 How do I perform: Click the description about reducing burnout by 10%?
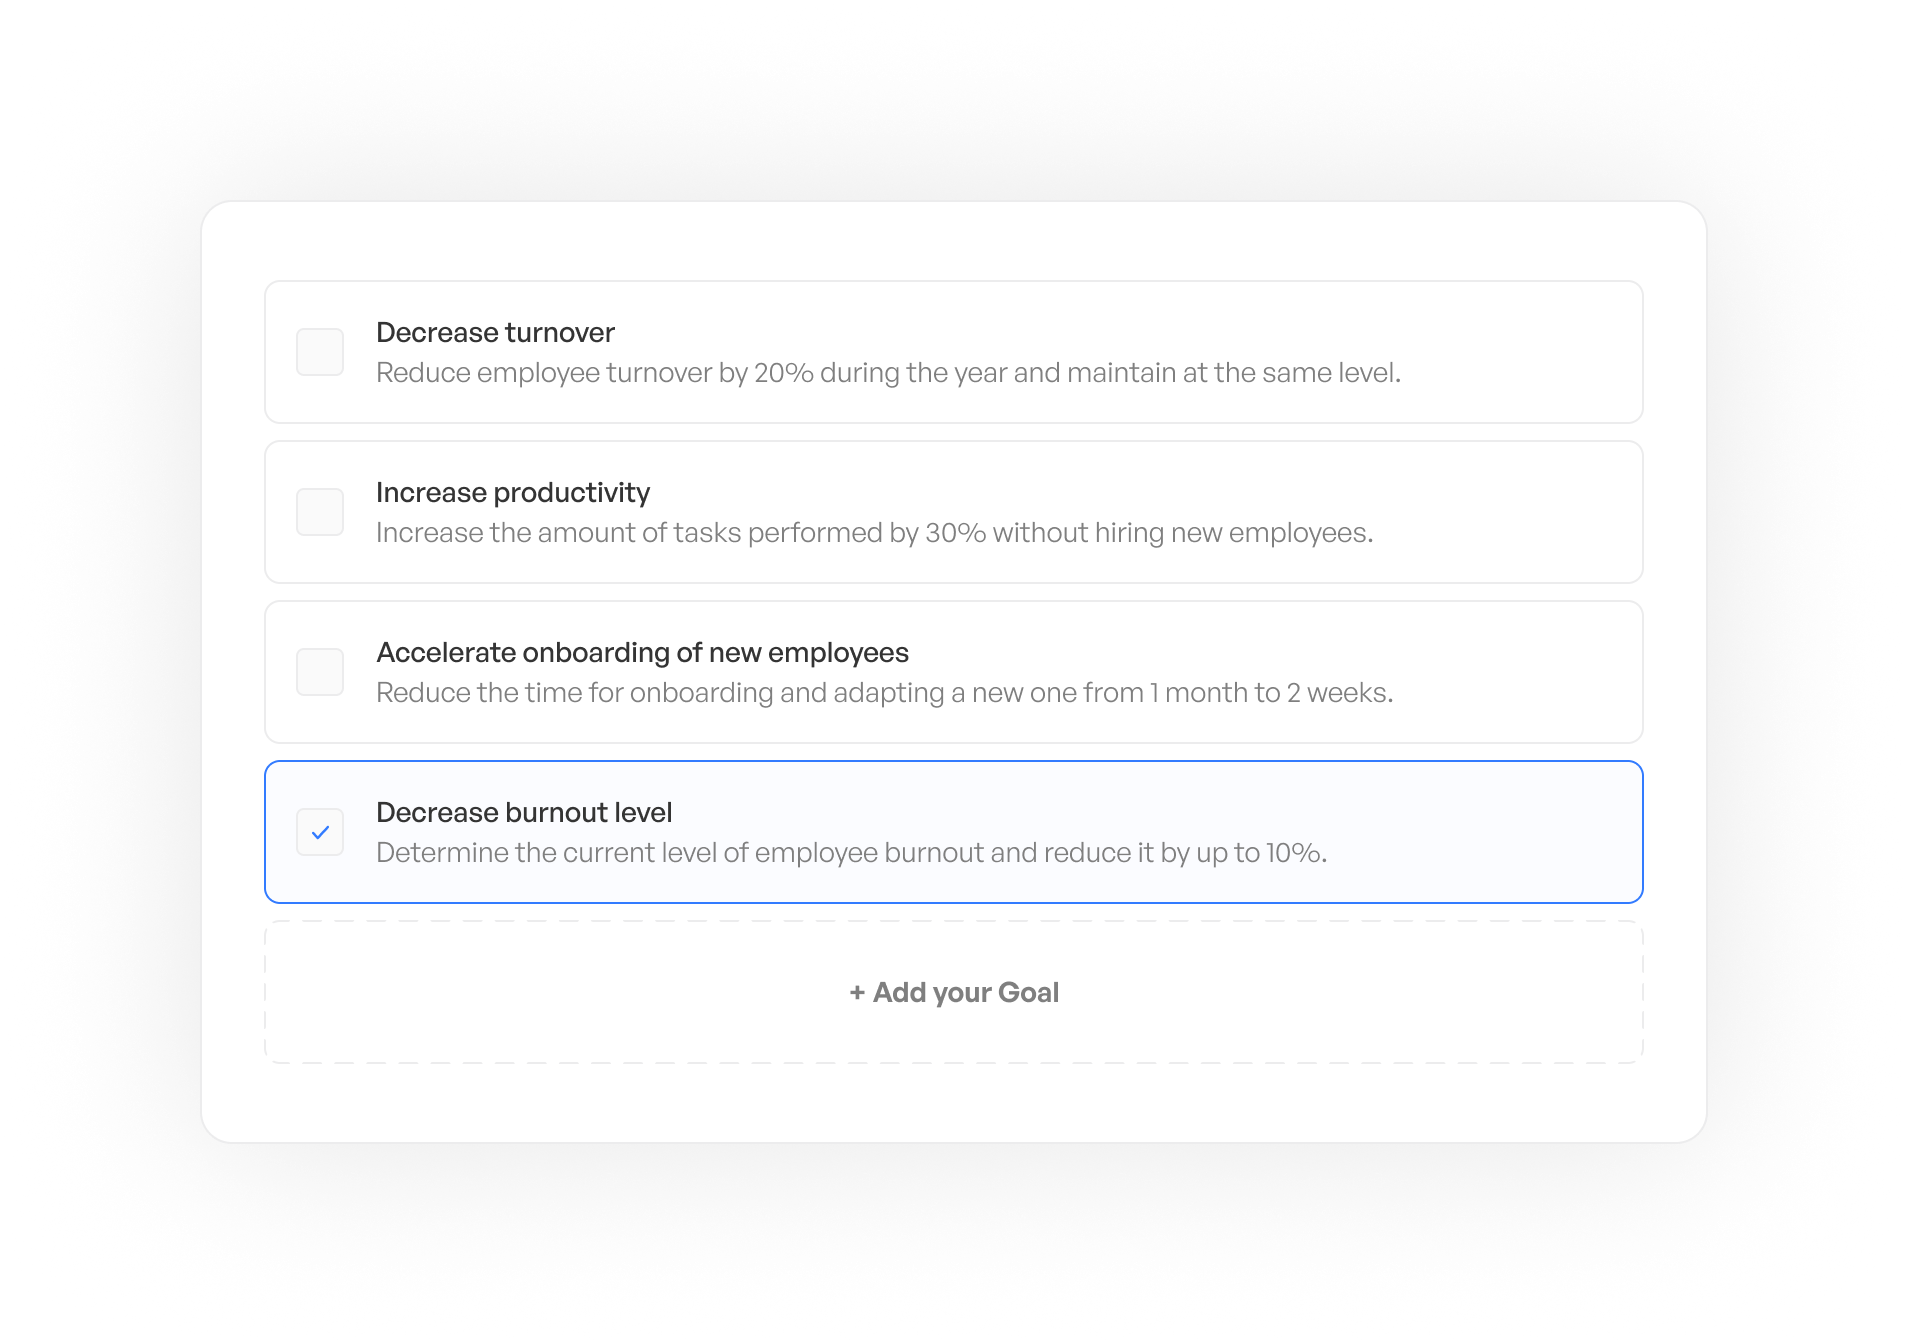[x=852, y=852]
